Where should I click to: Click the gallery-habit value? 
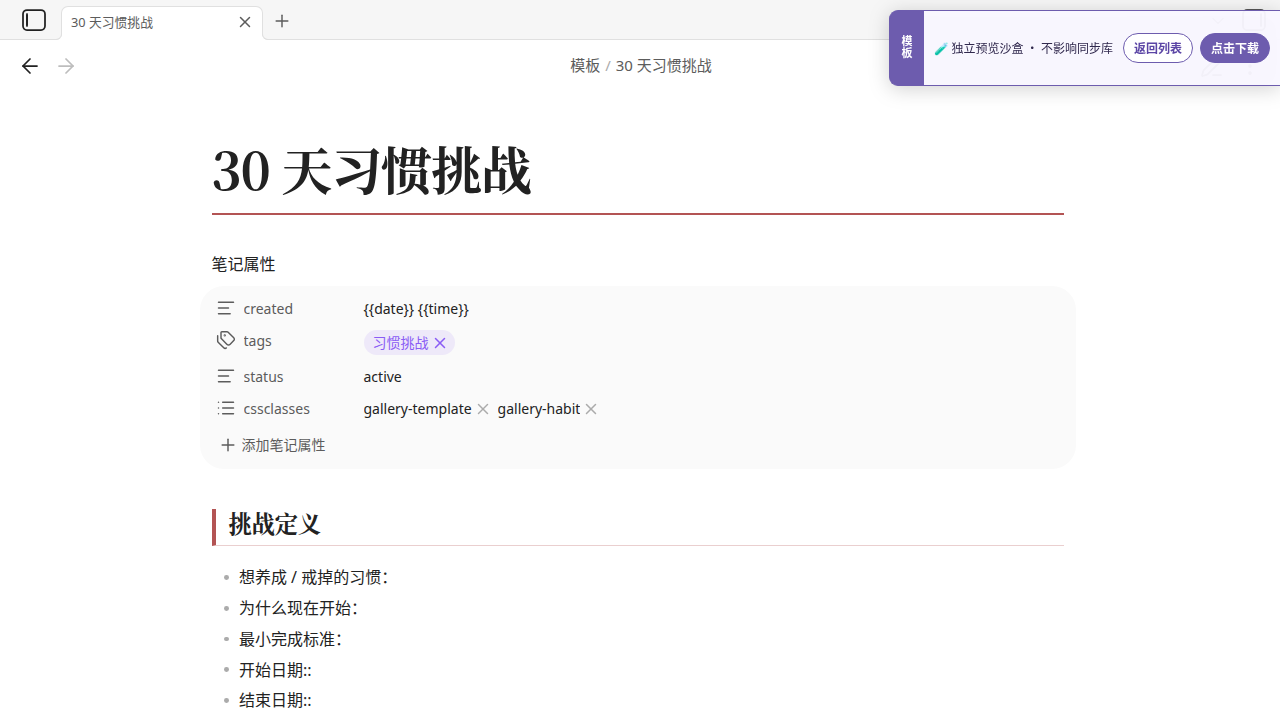pyautogui.click(x=538, y=409)
